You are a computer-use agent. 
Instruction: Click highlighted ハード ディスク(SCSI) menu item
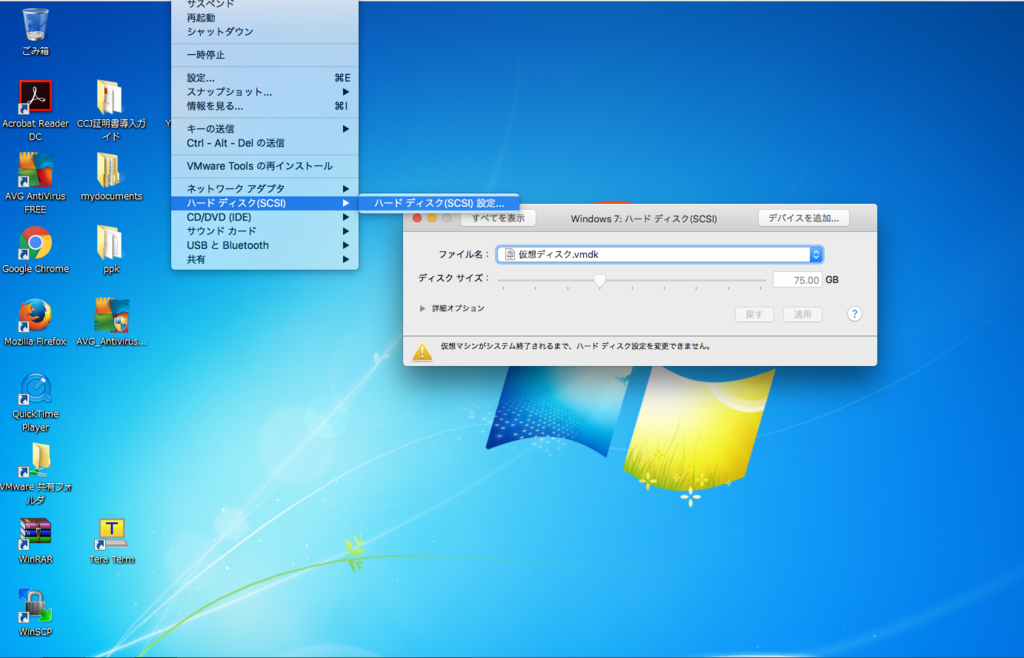tap(264, 203)
